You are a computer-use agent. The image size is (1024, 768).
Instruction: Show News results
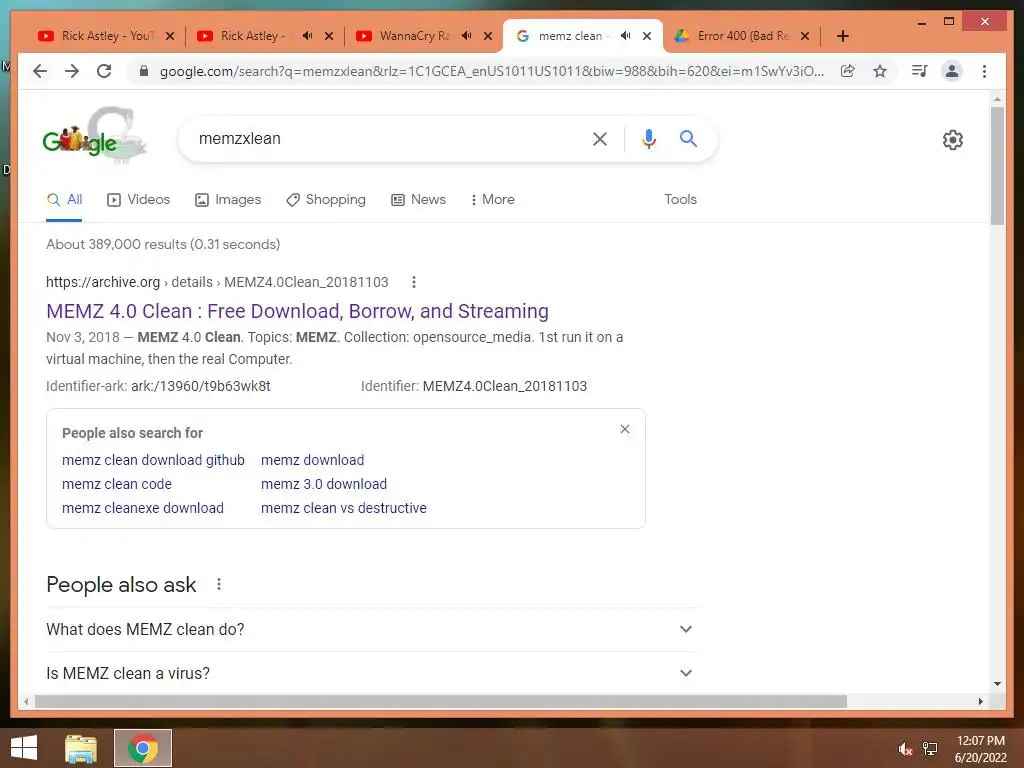(419, 199)
